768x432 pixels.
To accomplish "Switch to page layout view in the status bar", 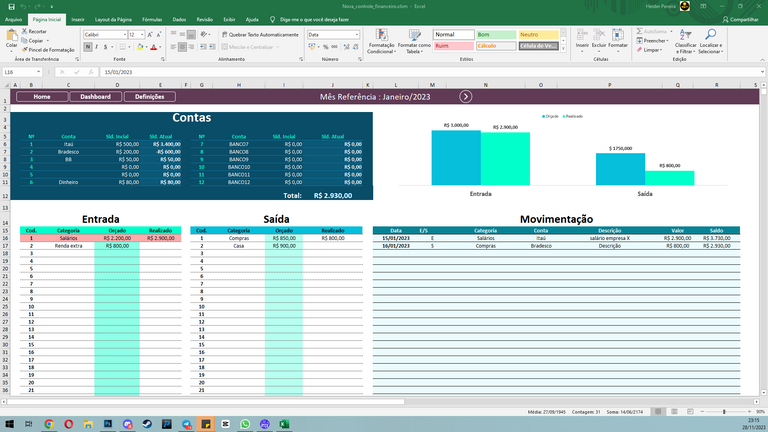I will pyautogui.click(x=674, y=412).
